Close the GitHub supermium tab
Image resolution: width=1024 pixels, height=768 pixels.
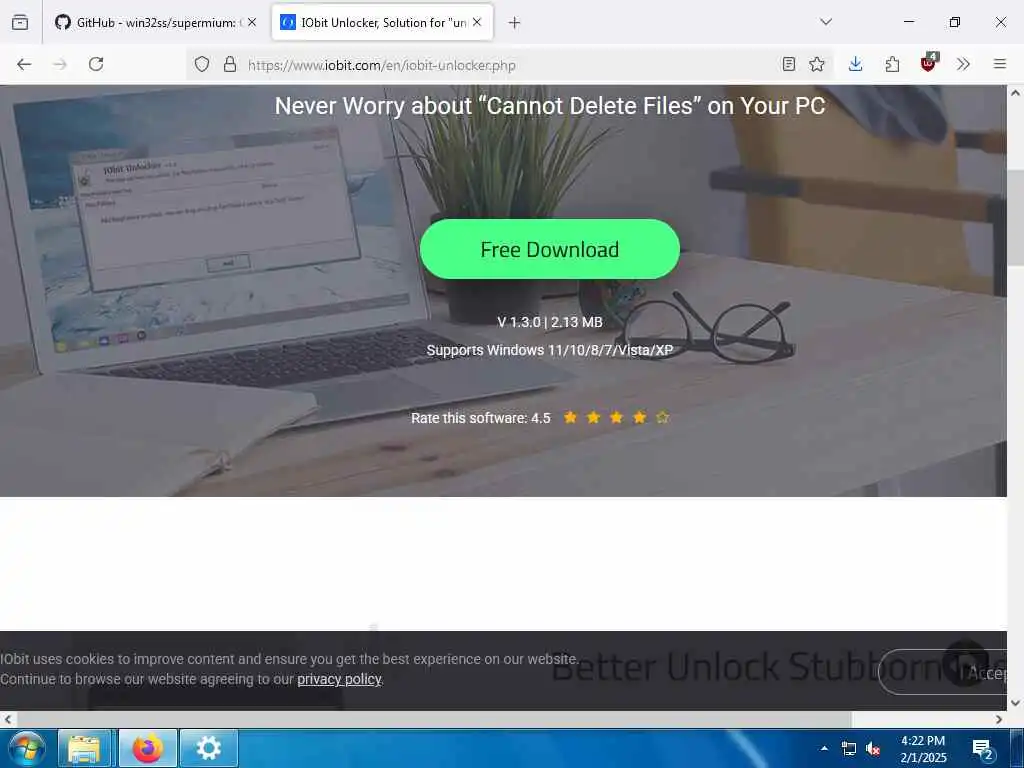(252, 22)
